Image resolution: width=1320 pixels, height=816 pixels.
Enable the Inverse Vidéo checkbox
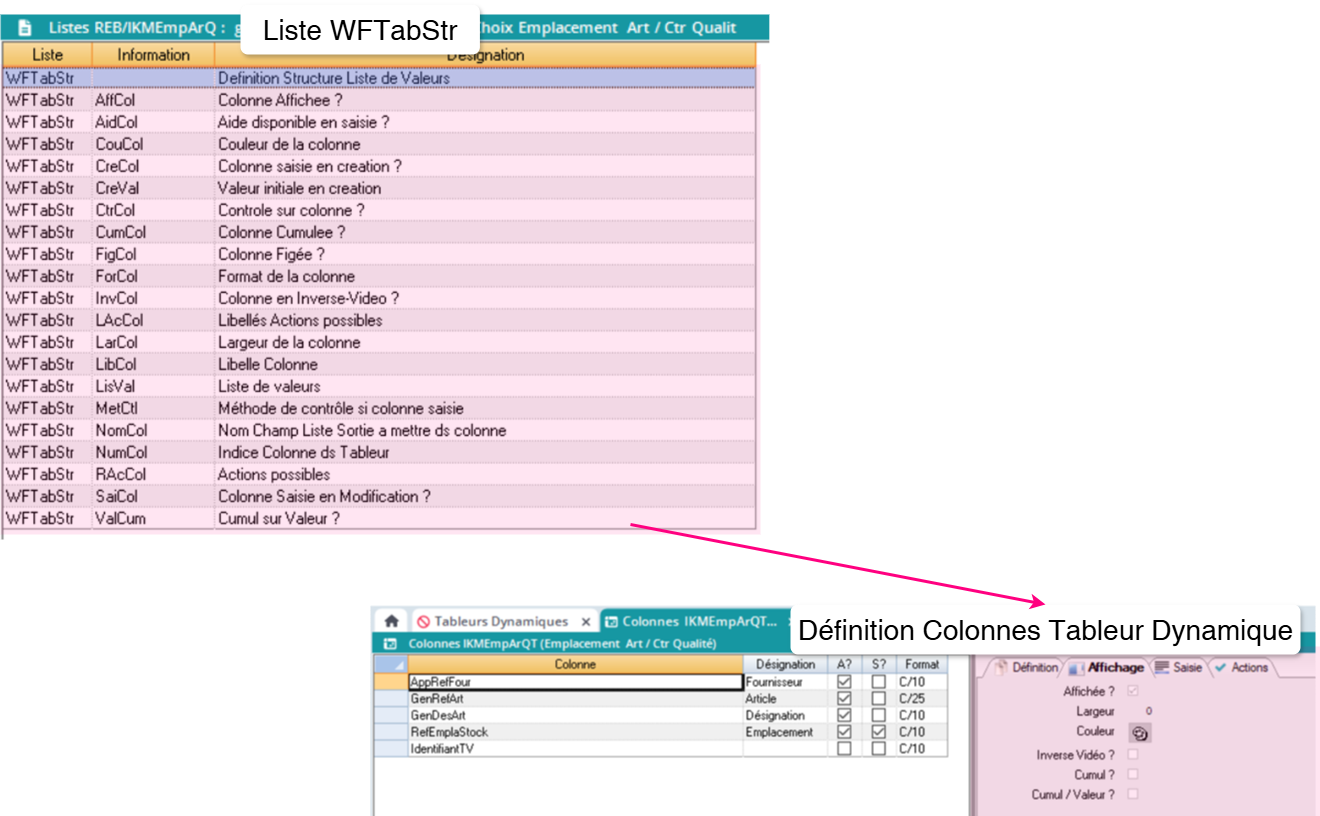(1133, 754)
